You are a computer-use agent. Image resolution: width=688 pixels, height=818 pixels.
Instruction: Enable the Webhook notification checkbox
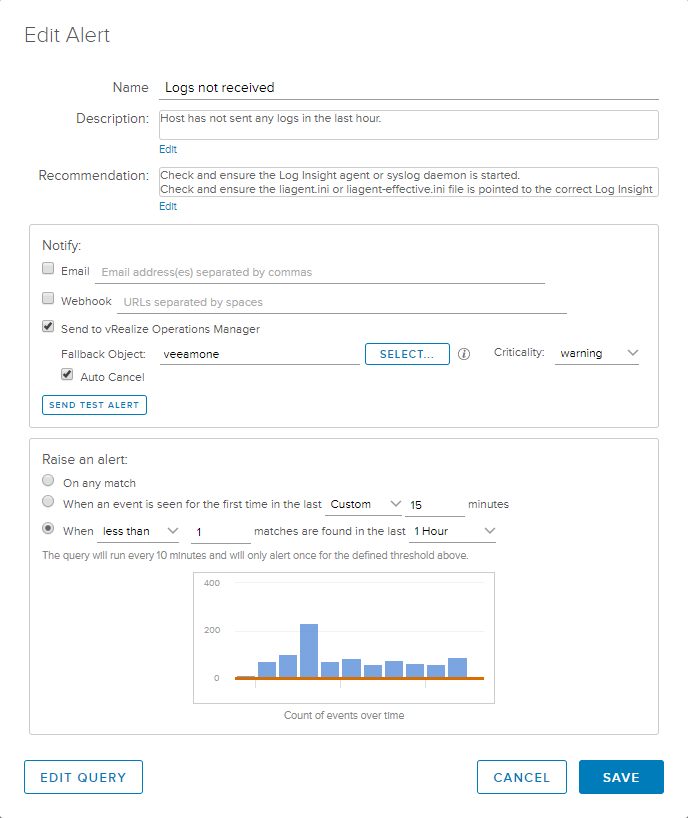pos(48,298)
